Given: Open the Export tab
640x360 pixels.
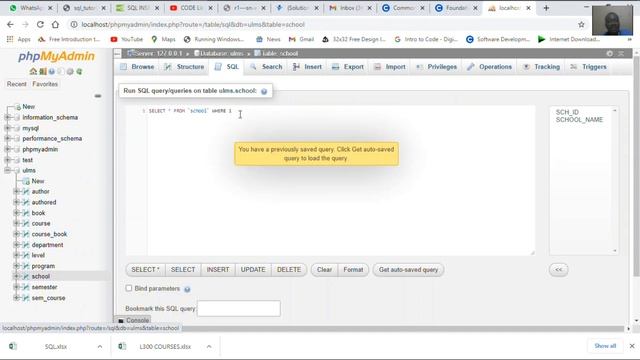Looking at the screenshot, I should coord(348,67).
